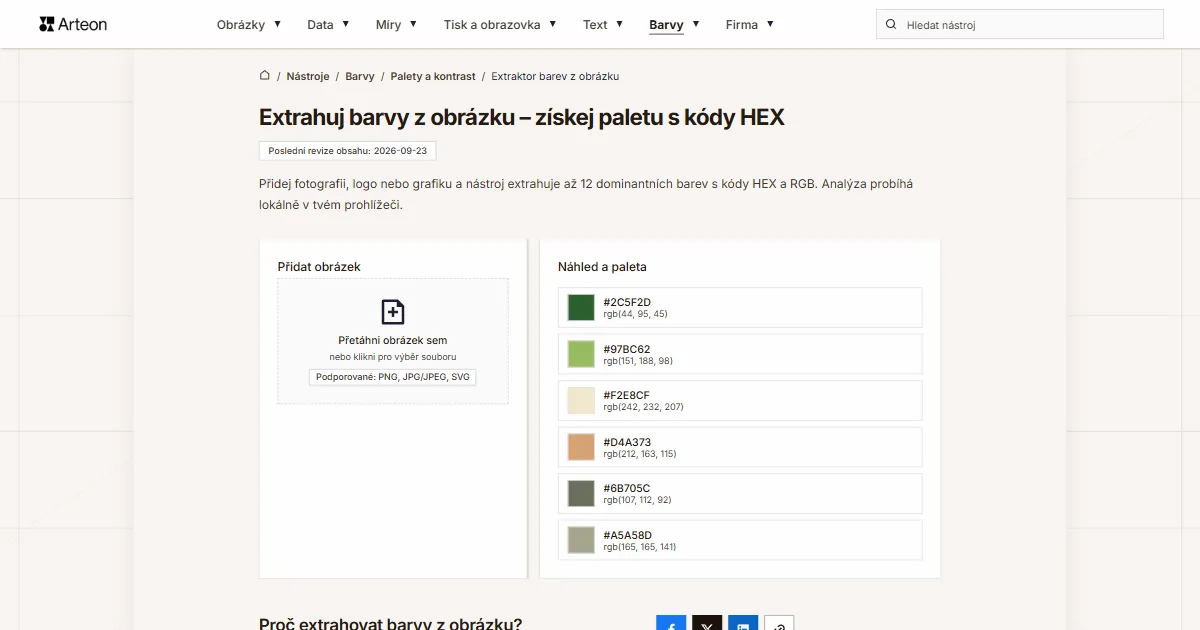
Task: Click the home icon in breadcrumbs
Action: click(265, 75)
